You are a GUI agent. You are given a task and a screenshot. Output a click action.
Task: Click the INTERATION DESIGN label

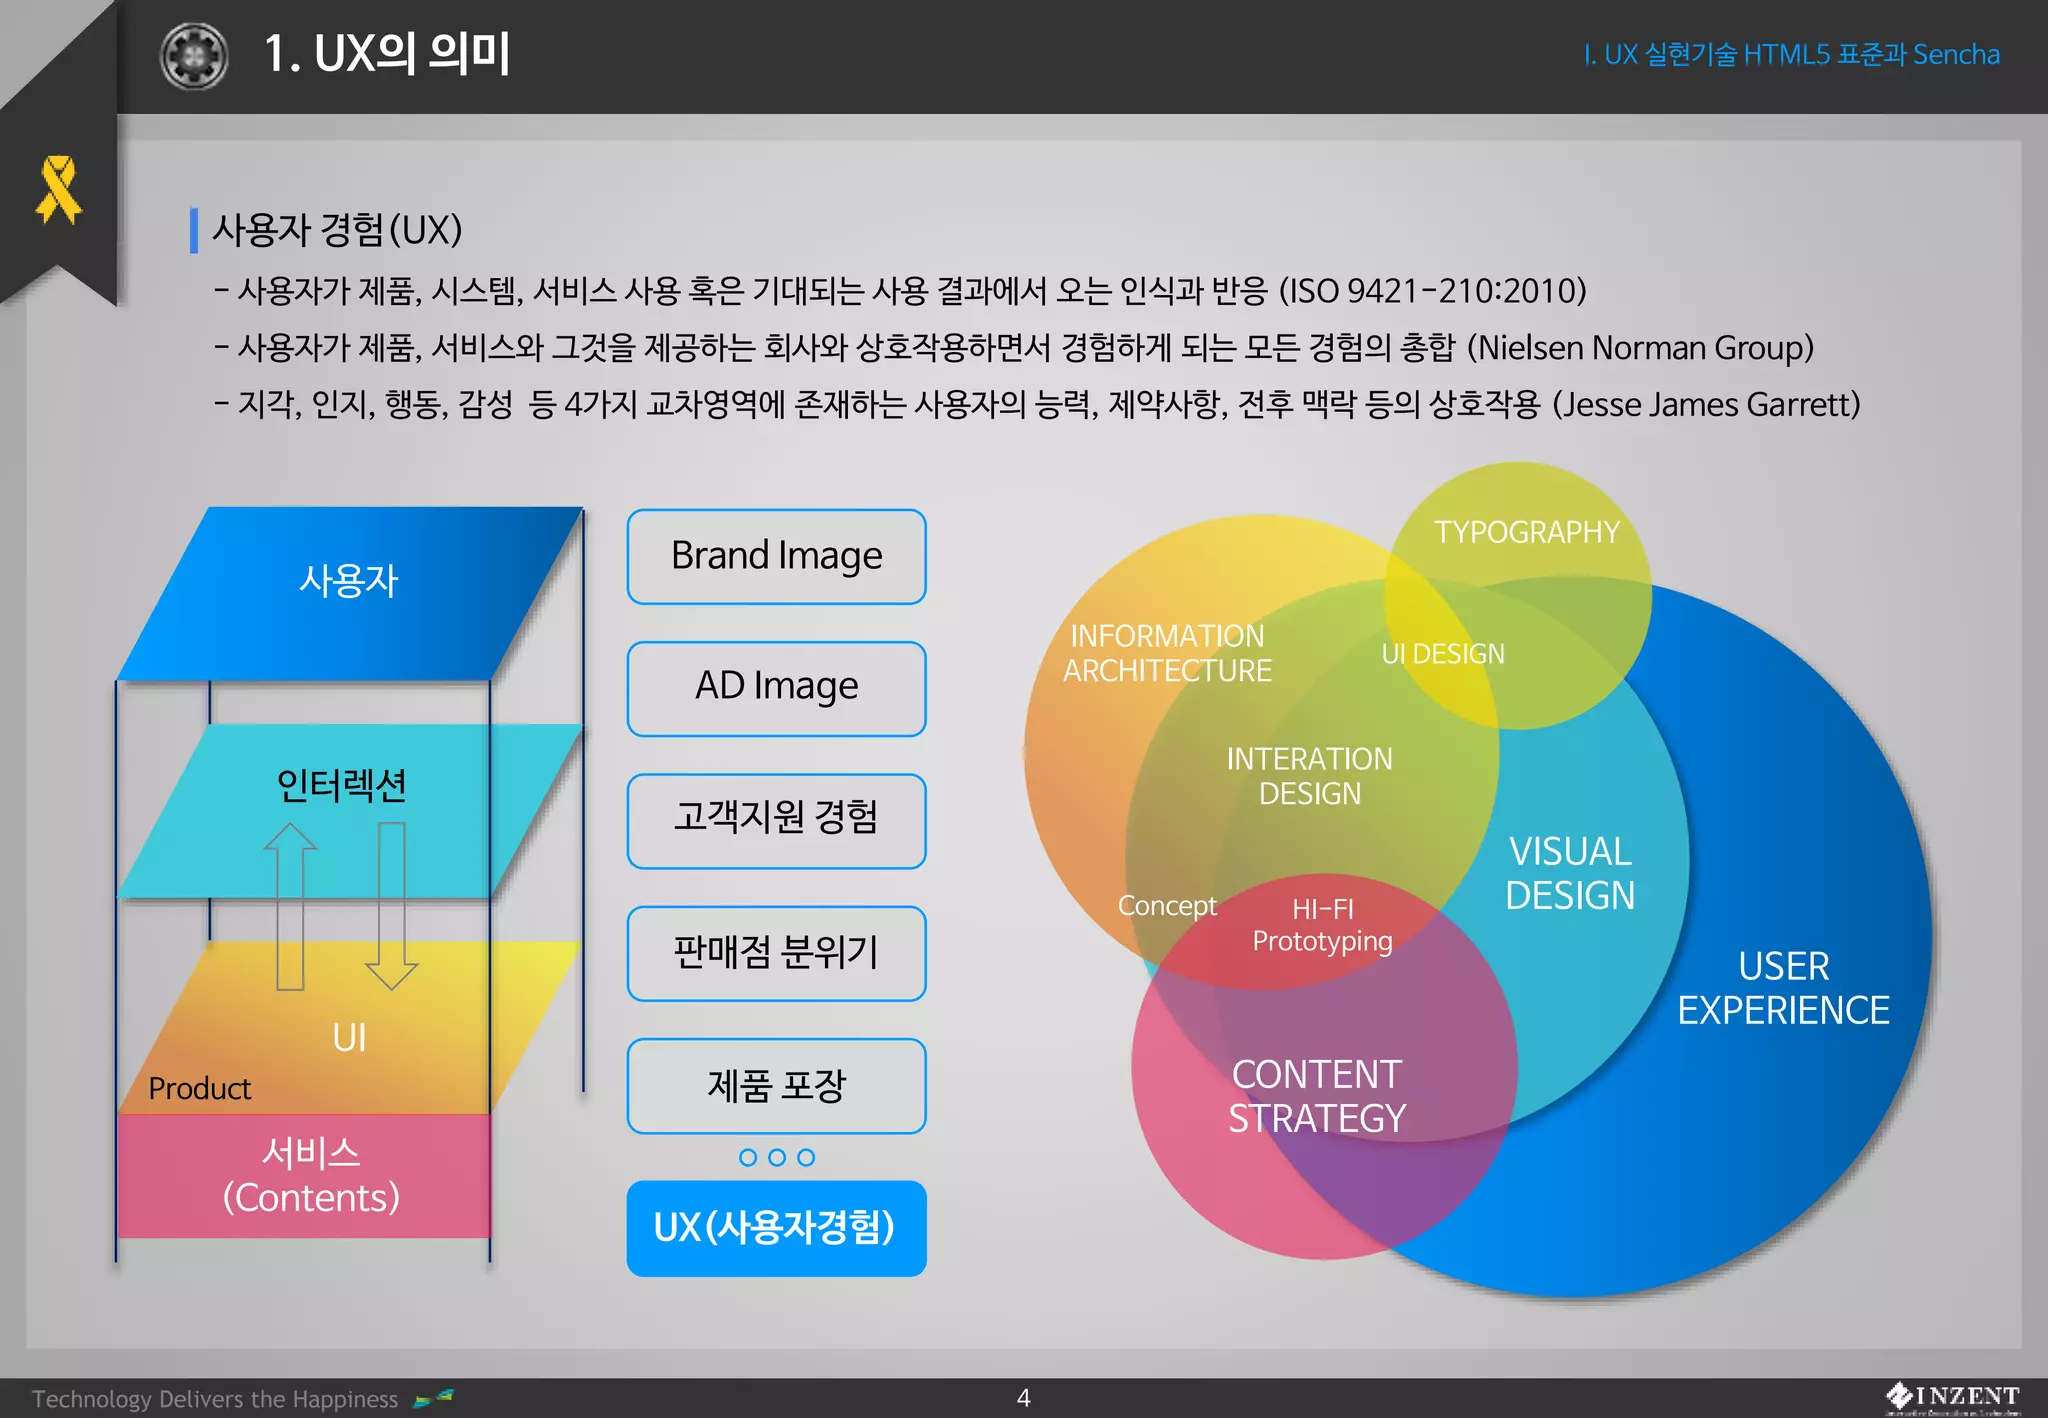1309,776
